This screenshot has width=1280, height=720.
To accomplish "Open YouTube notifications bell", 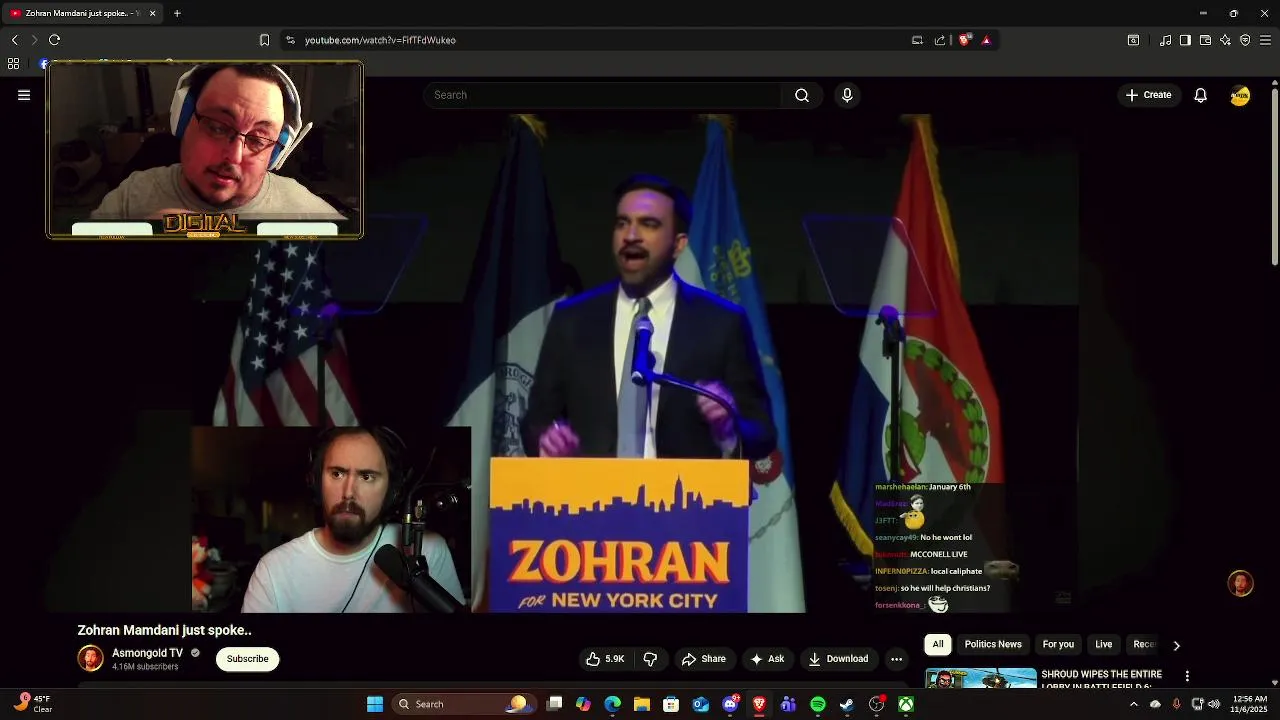I will click(1200, 95).
